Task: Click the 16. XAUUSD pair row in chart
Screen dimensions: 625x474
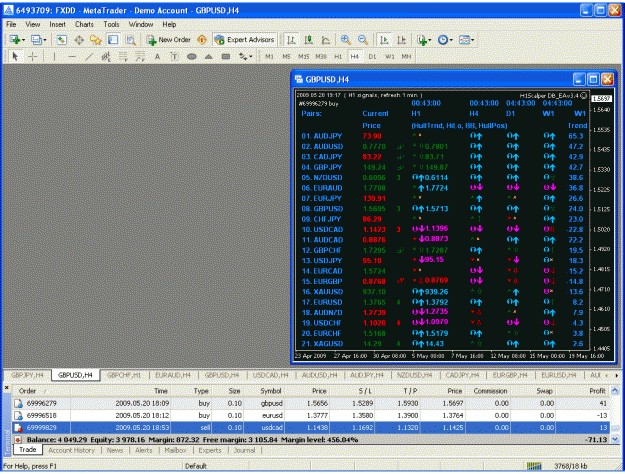Action: coord(443,291)
